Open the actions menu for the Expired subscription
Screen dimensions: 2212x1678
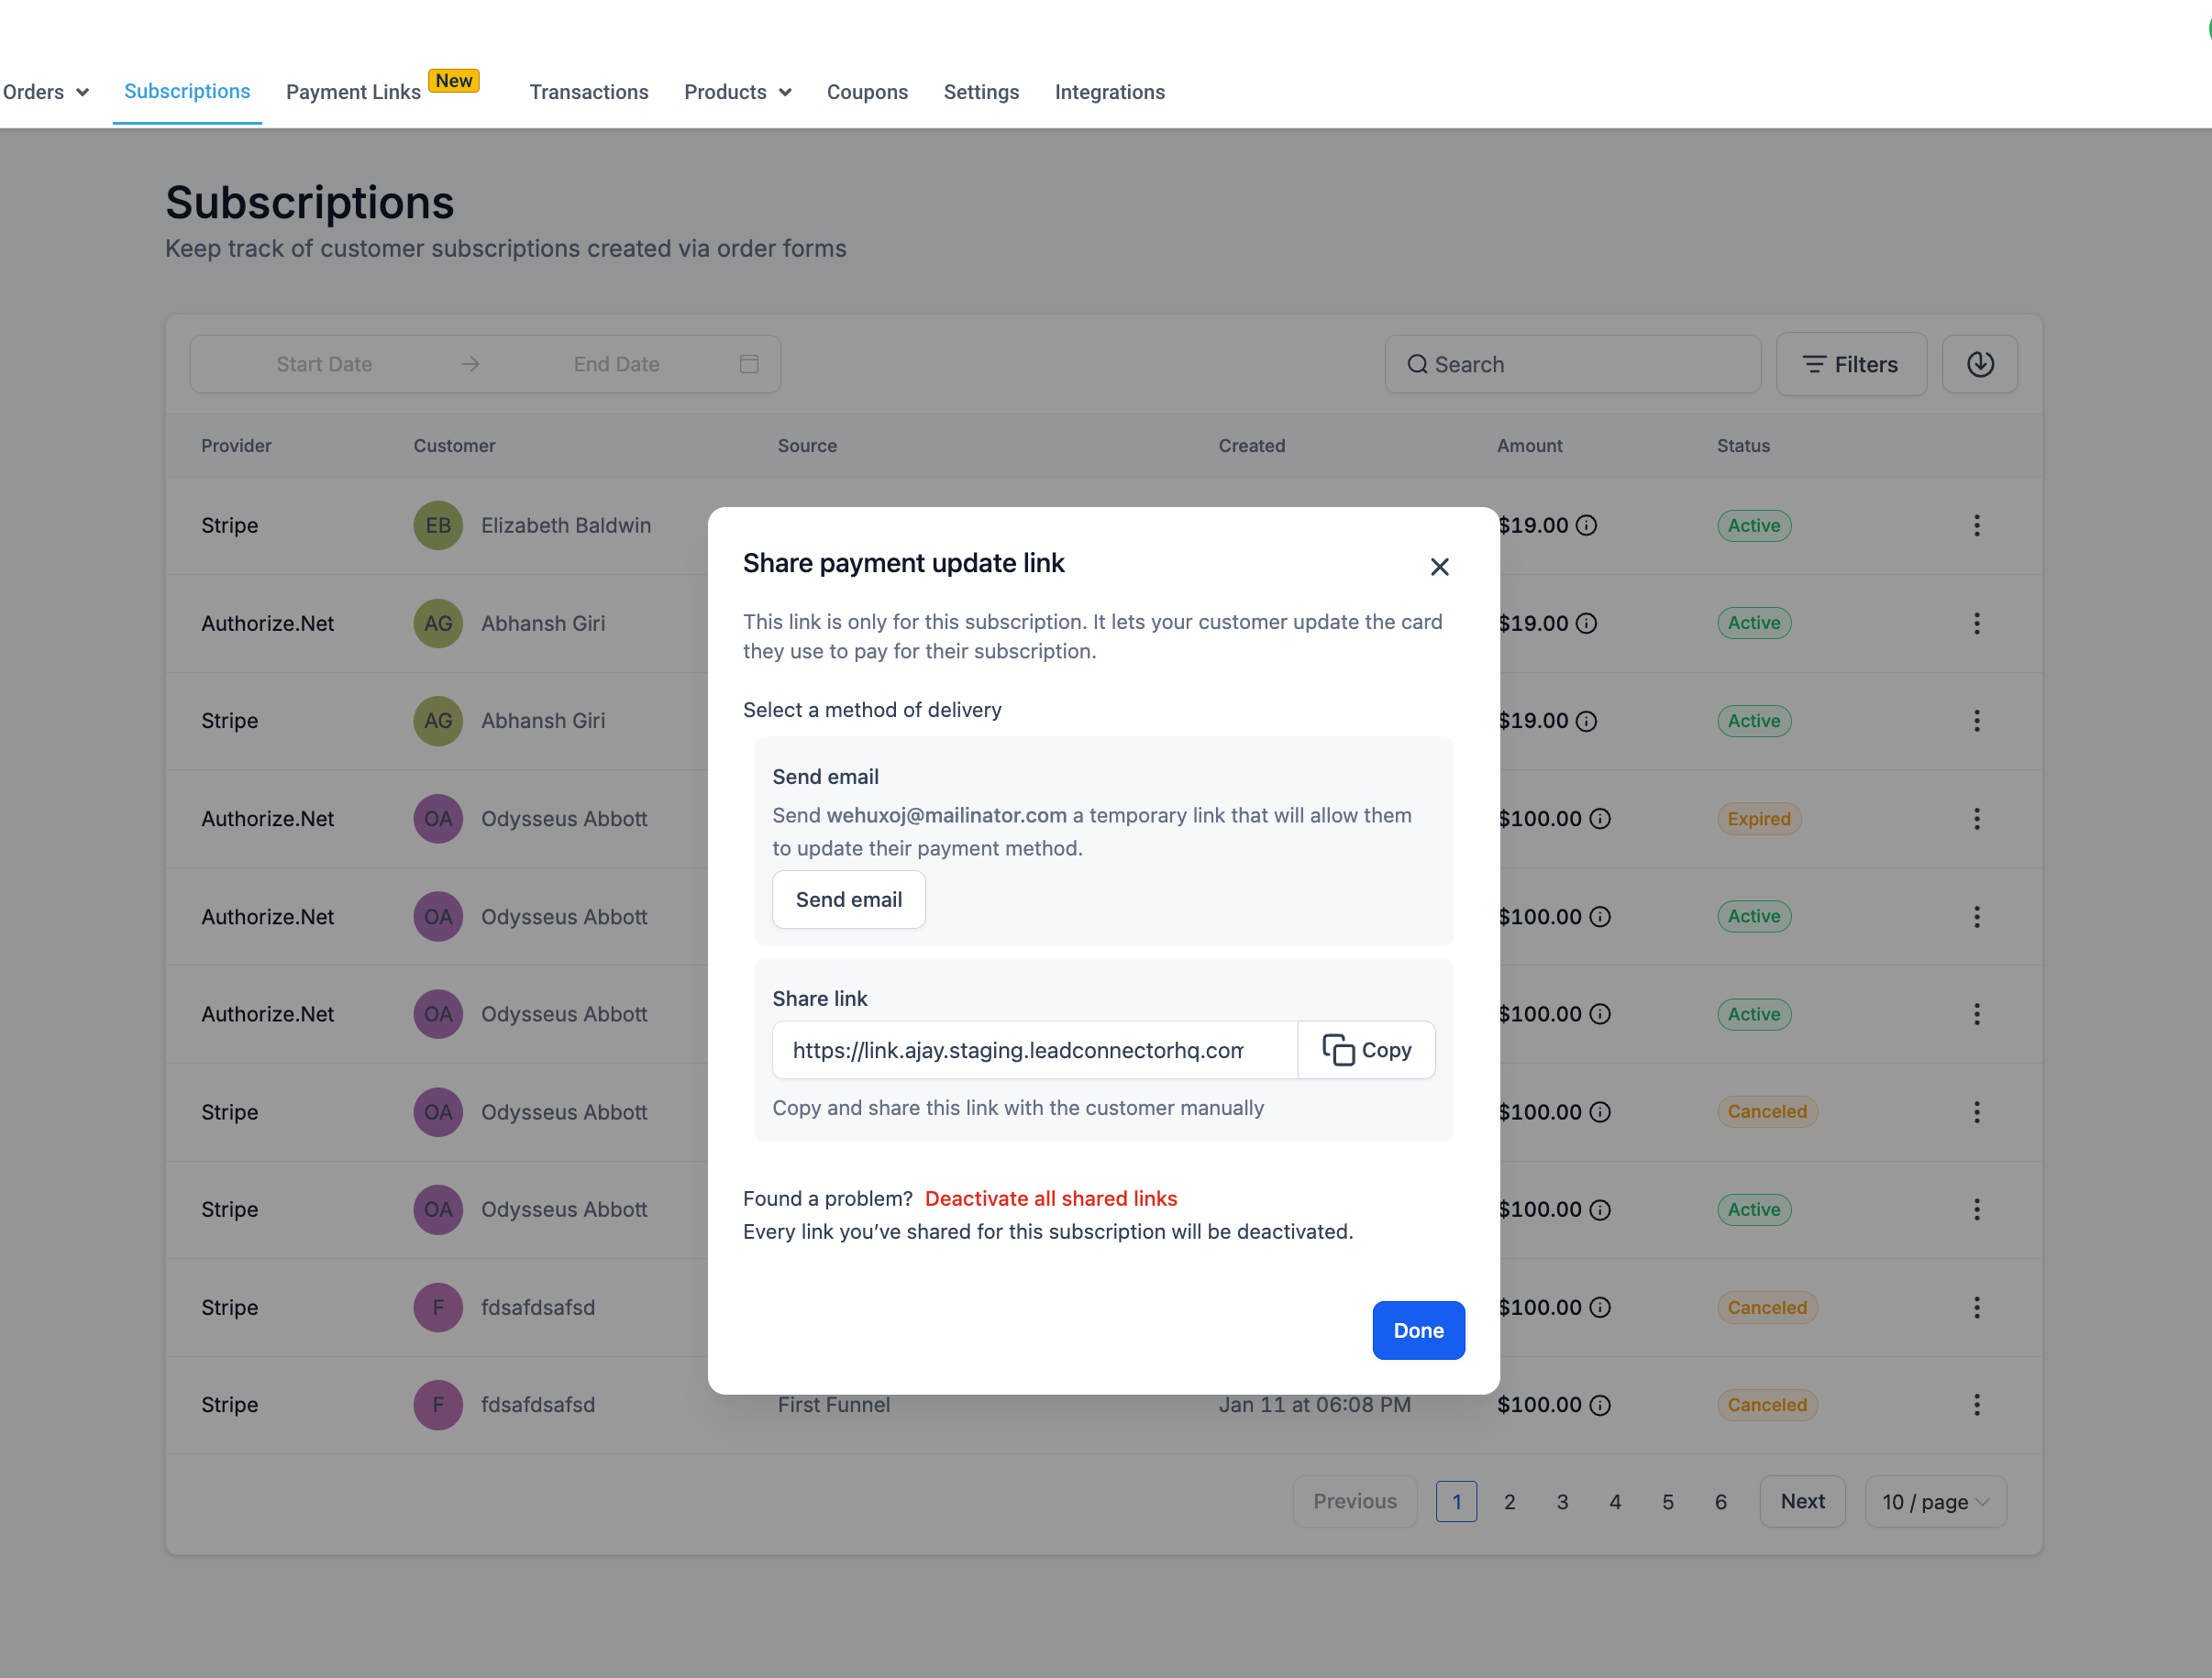tap(1976, 819)
